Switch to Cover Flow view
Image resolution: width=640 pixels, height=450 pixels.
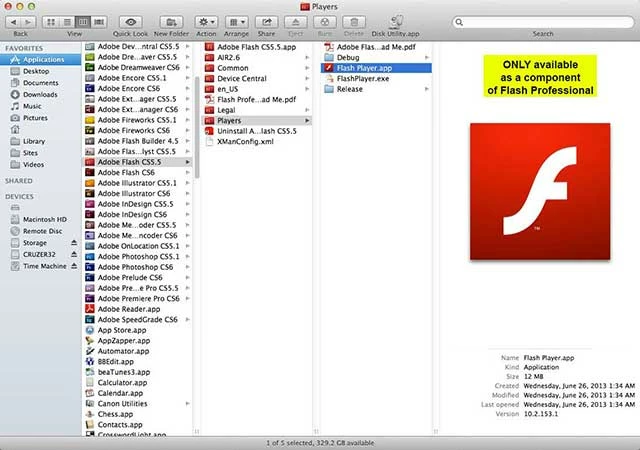99,22
